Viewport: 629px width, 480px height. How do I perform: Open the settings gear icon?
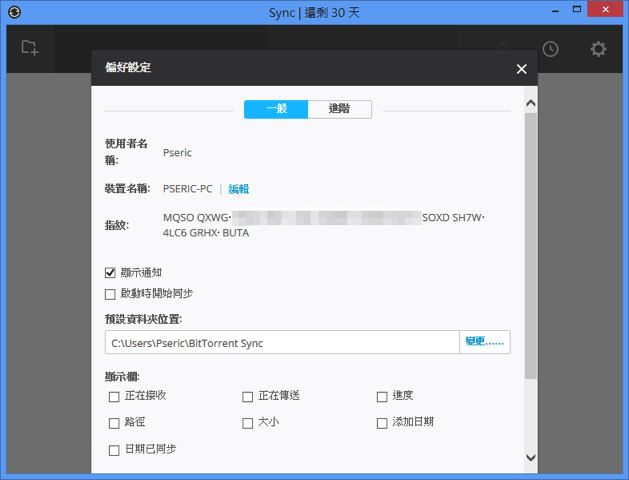[x=598, y=49]
